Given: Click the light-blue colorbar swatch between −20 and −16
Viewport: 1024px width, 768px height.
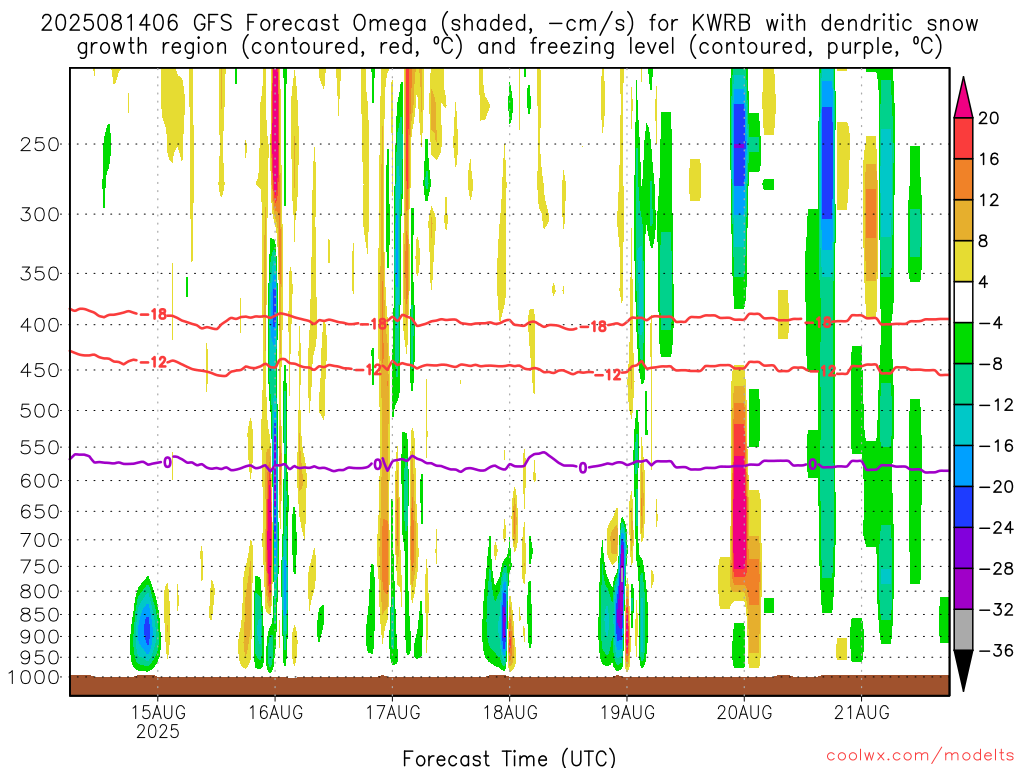Looking at the screenshot, I should 963,467.
